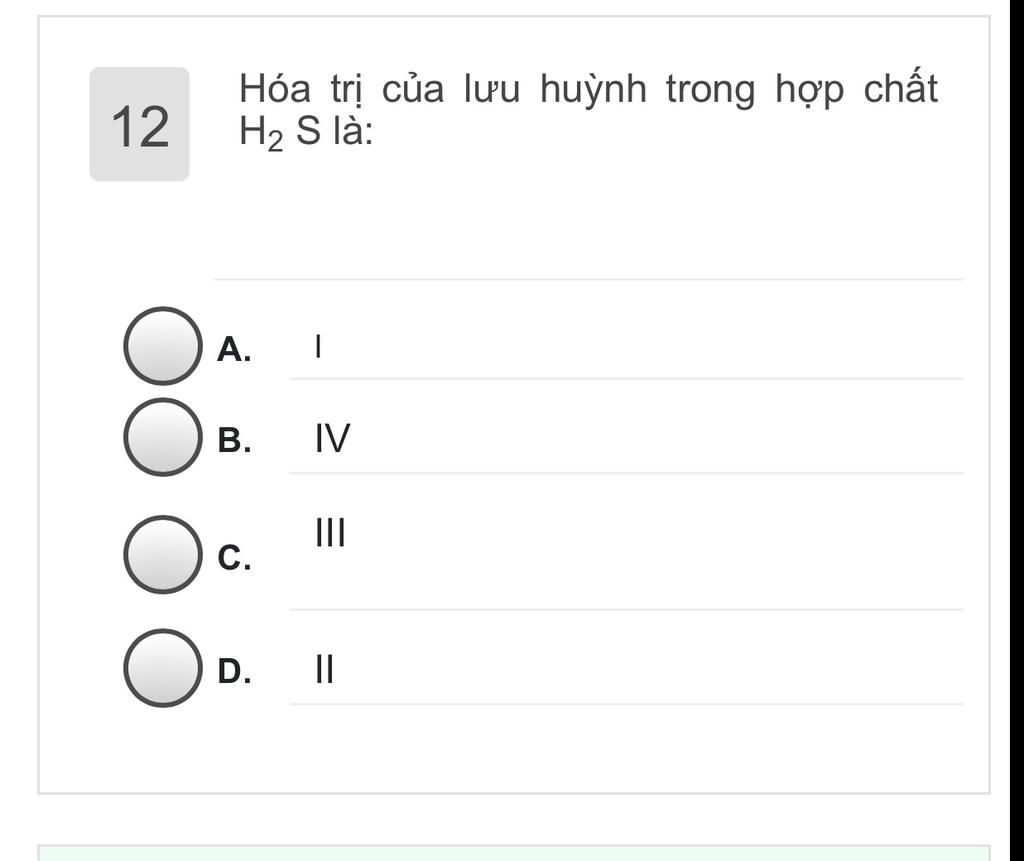Click the bold letter label 'A.'
This screenshot has height=861, width=1024.
click(x=234, y=349)
